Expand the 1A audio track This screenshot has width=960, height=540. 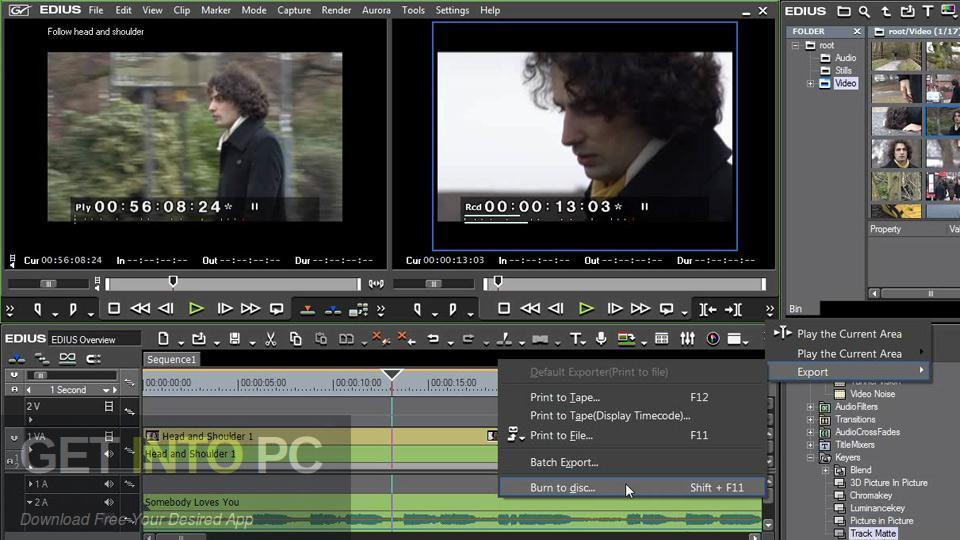[30, 484]
